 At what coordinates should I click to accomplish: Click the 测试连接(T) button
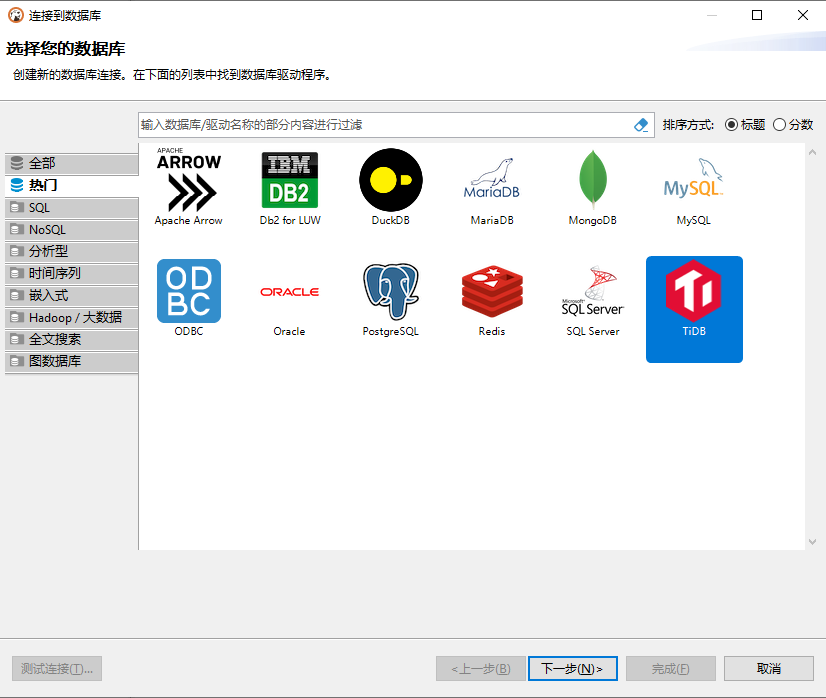coord(57,668)
